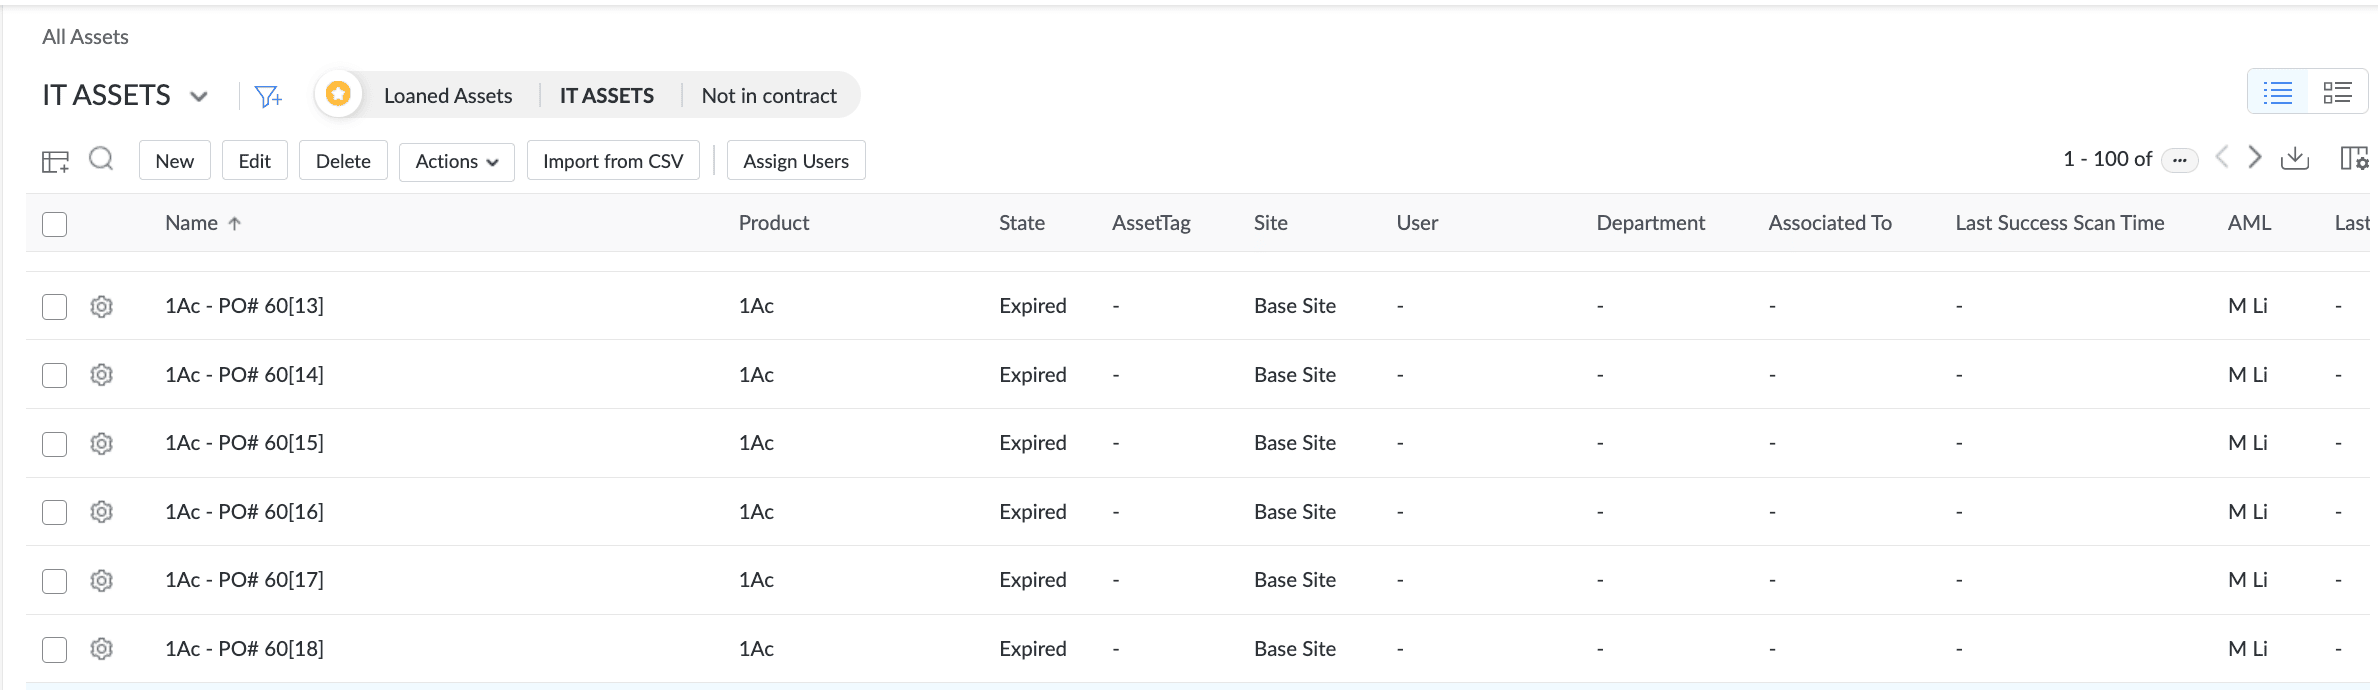
Task: Check the box for 1Ac - PO# 60[15]
Action: pos(55,444)
